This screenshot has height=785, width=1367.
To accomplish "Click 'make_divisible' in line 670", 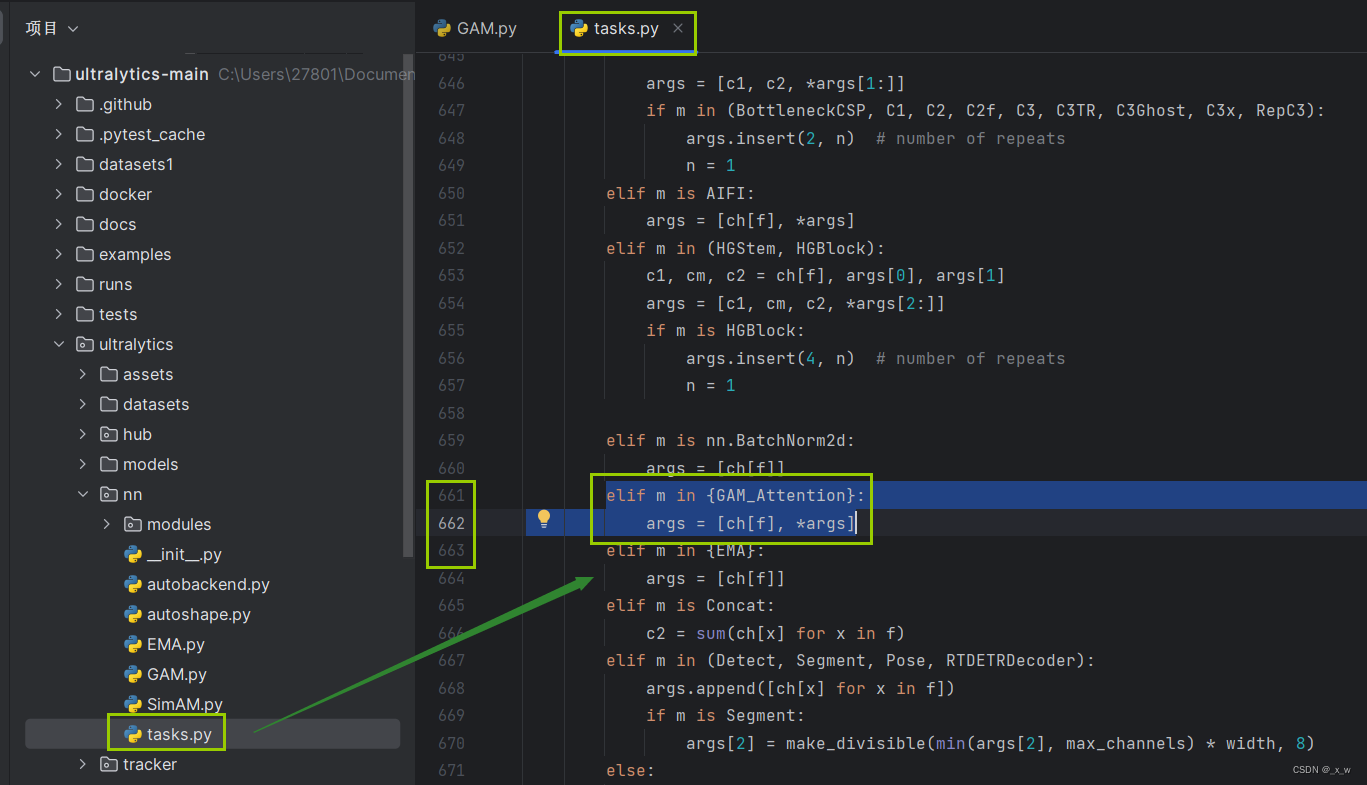I will click(x=855, y=743).
